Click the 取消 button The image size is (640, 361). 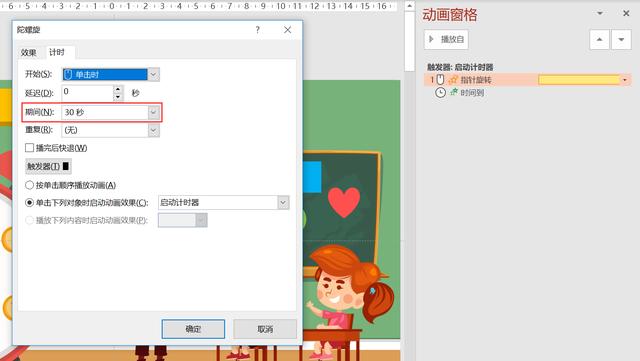pyautogui.click(x=265, y=329)
